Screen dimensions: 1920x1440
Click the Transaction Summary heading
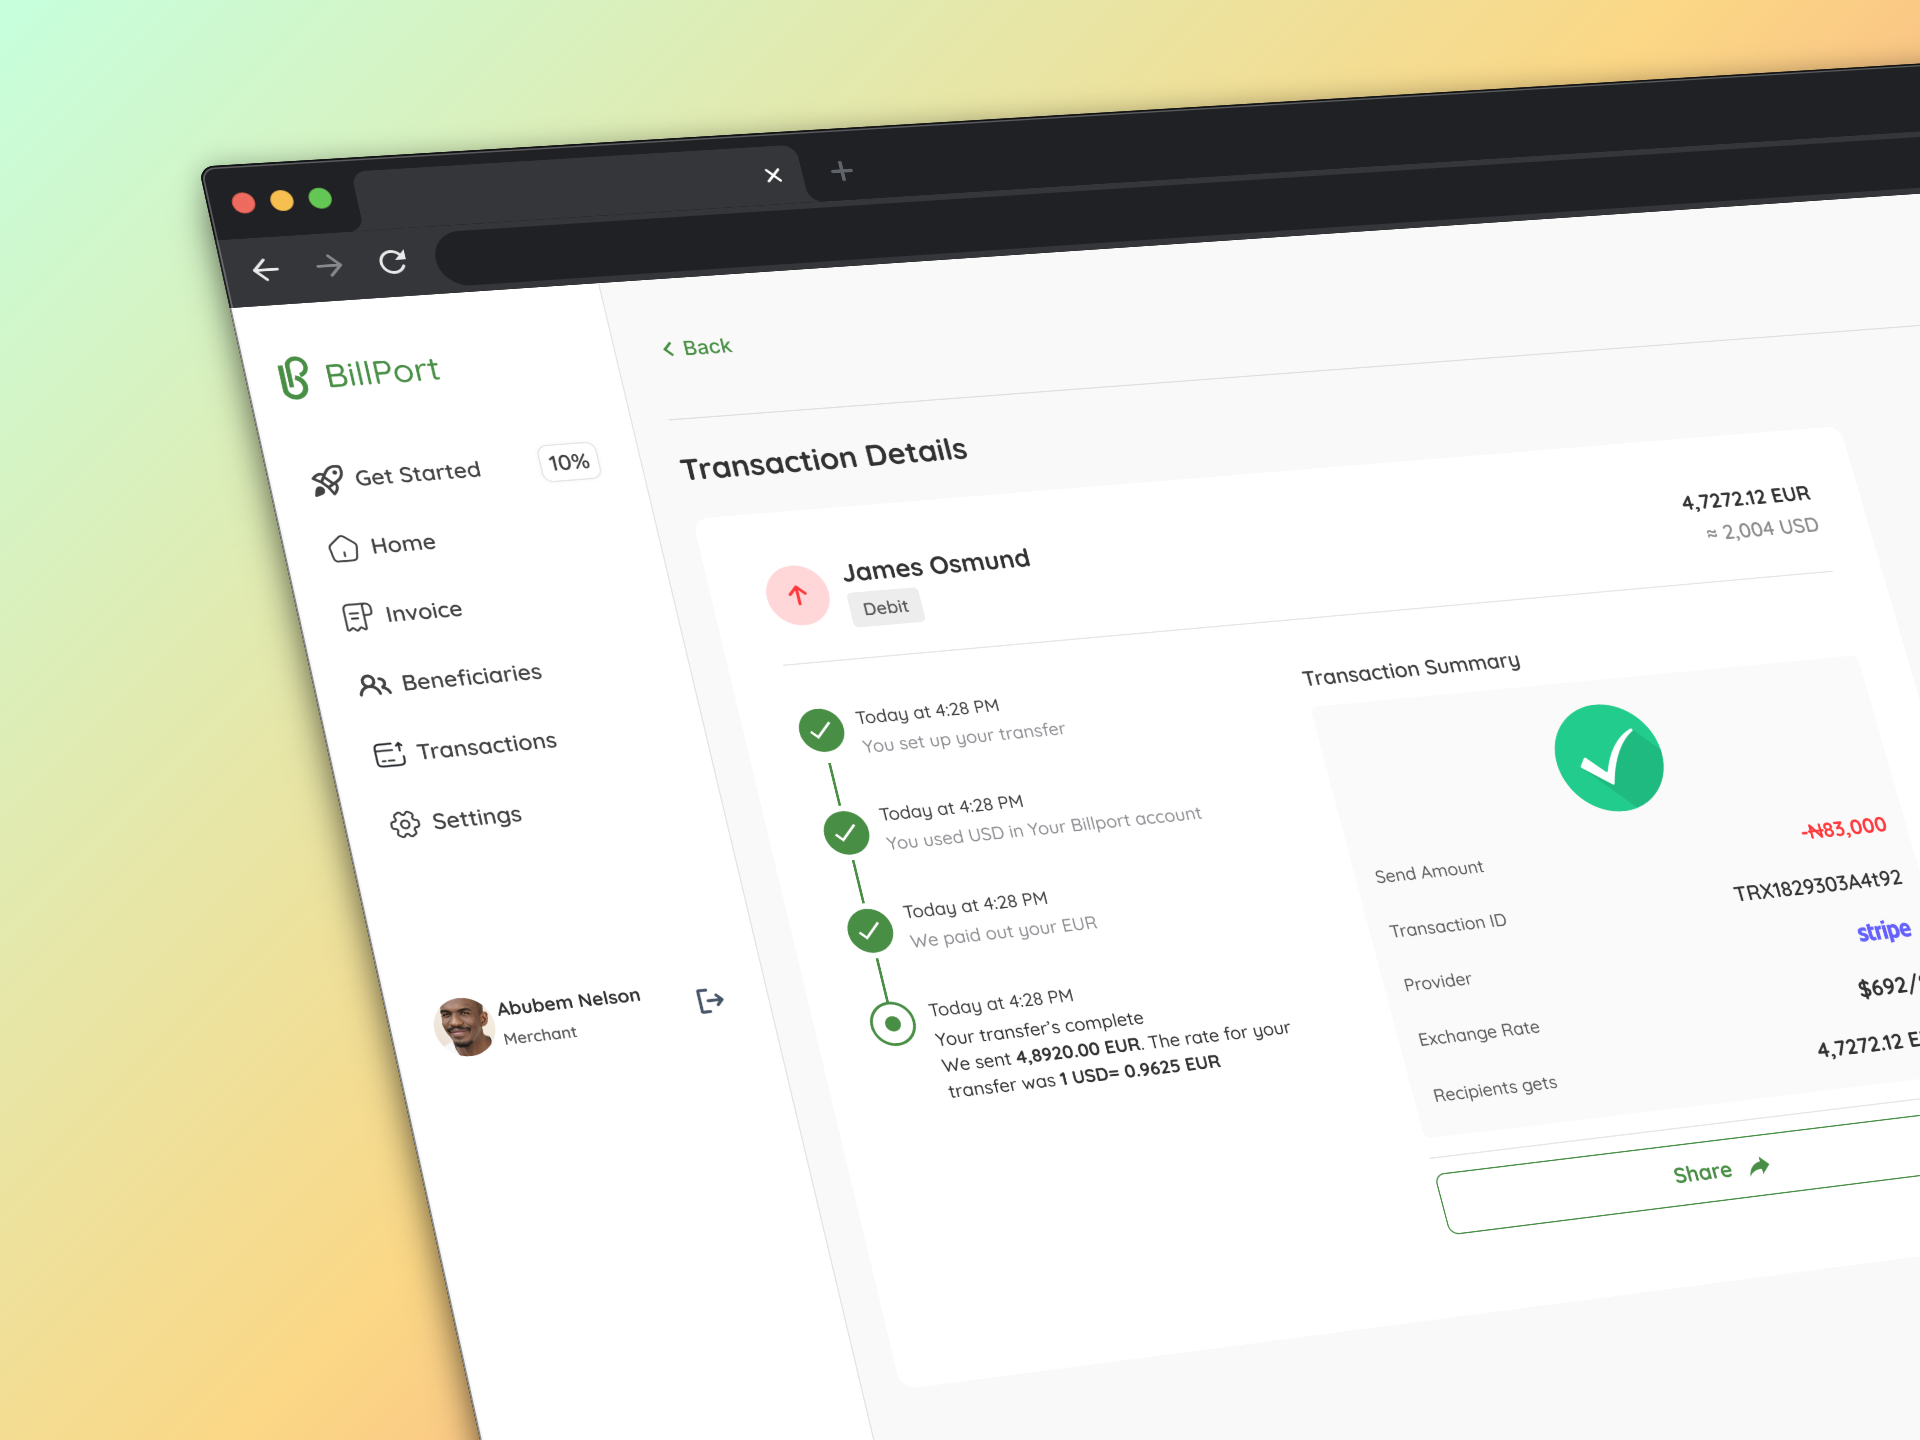(1411, 669)
